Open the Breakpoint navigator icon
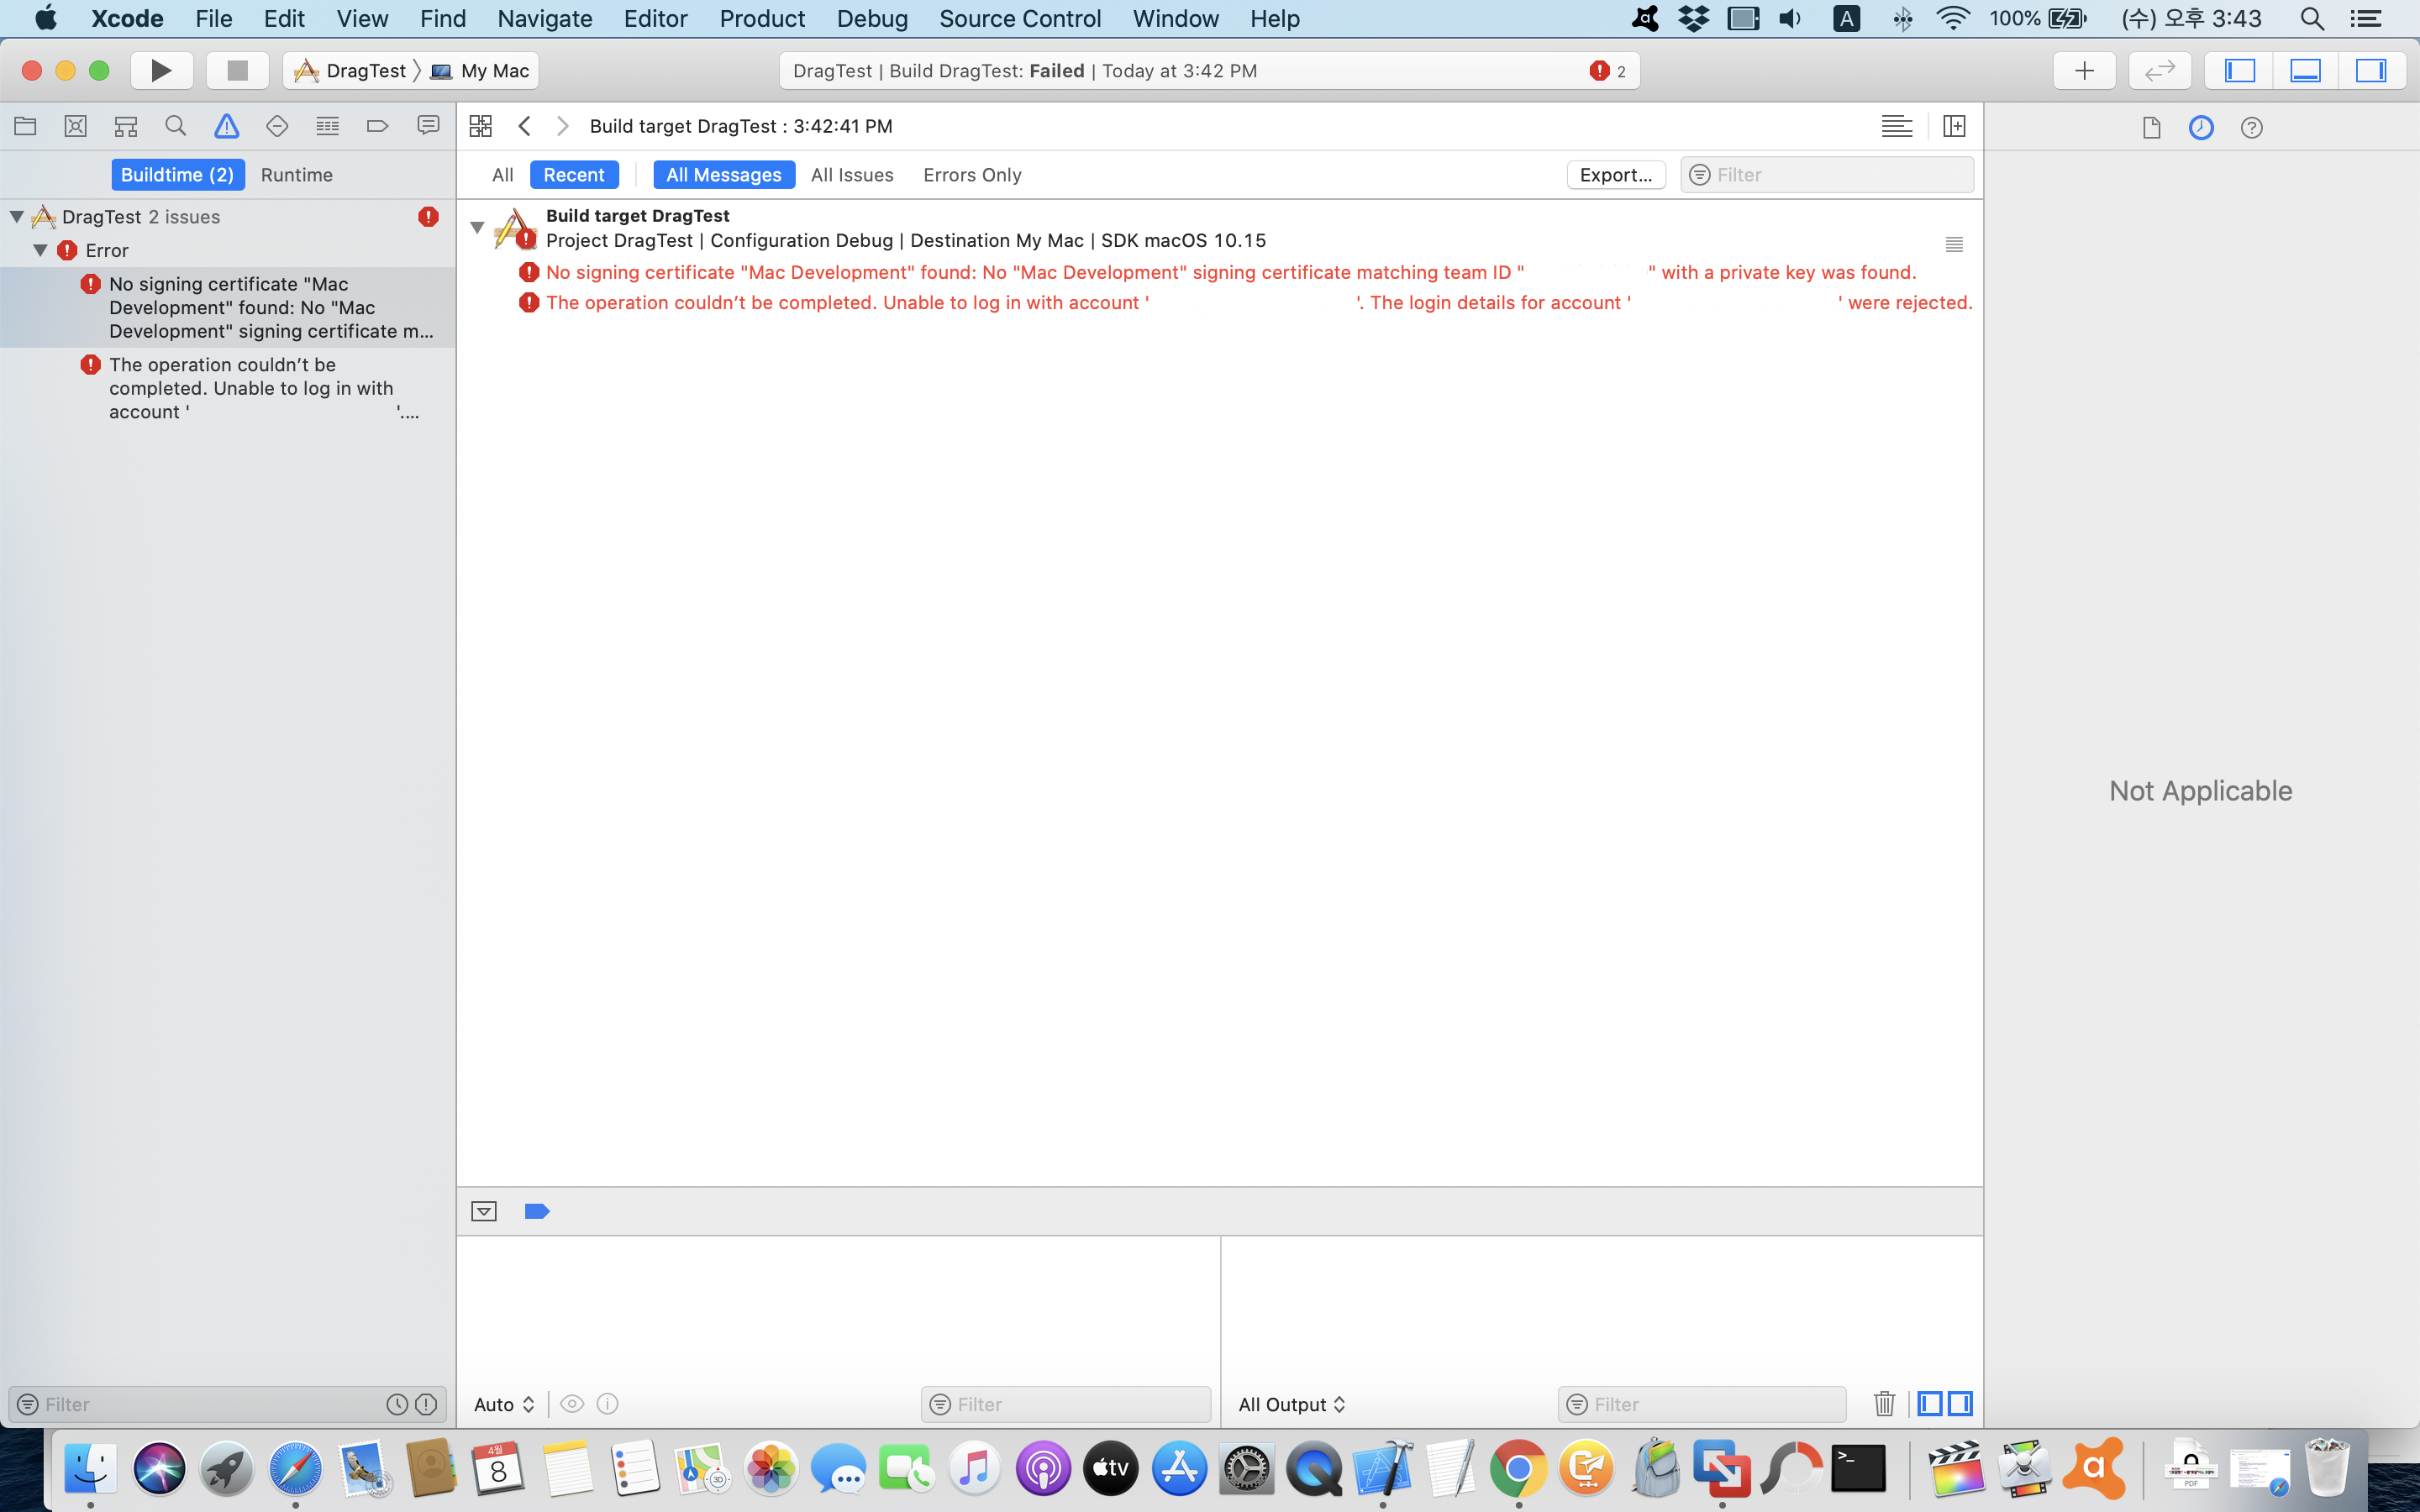The width and height of the screenshot is (2420, 1512). [x=377, y=126]
